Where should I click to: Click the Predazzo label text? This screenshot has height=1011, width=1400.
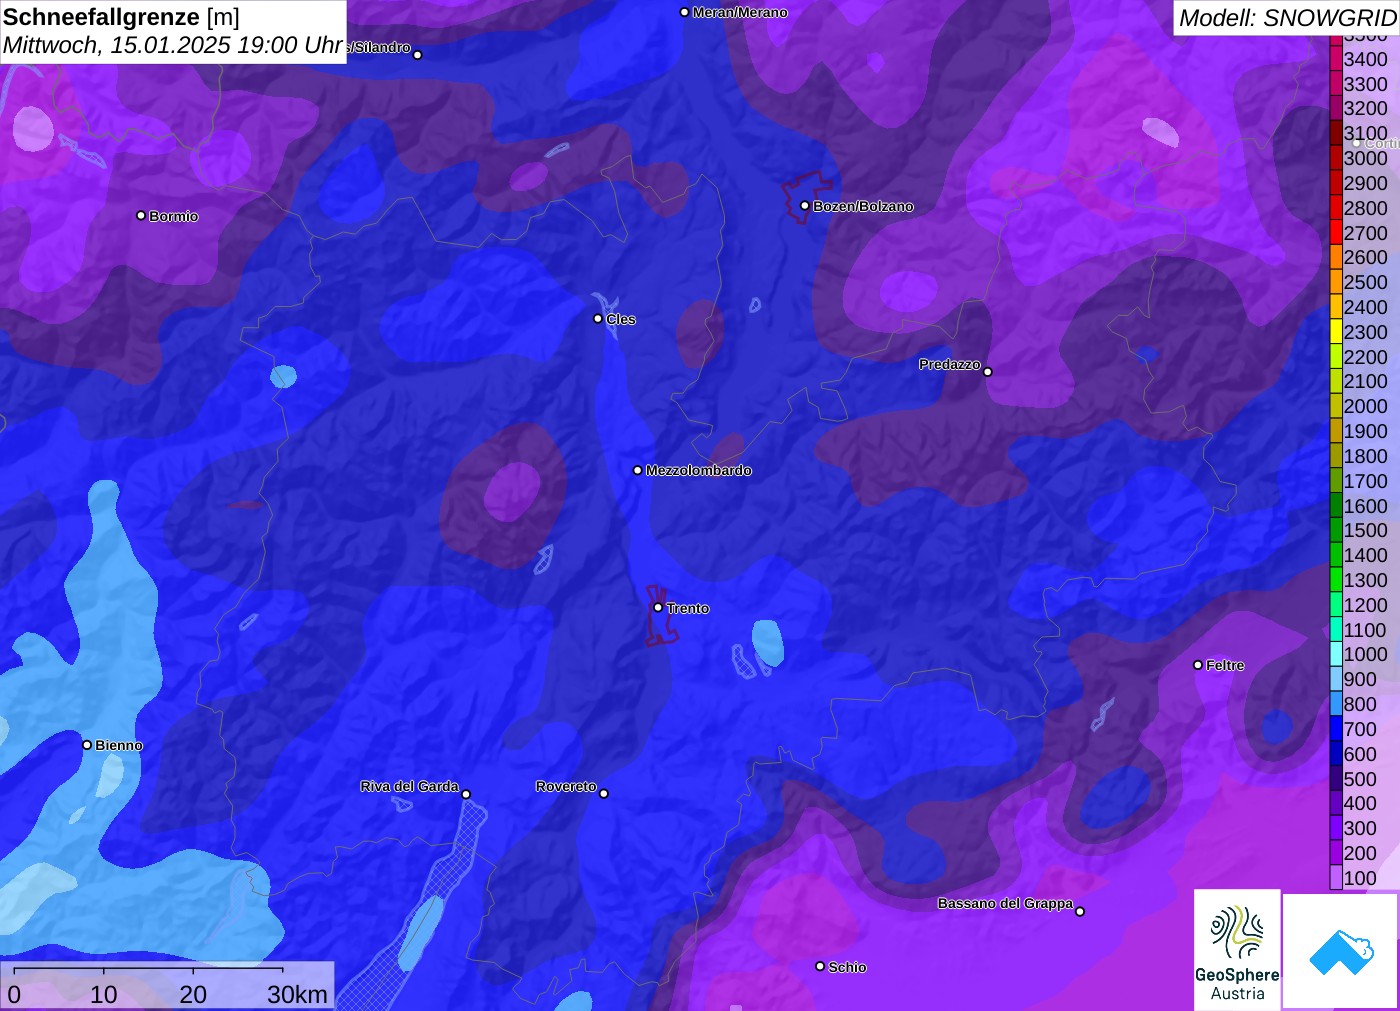tap(950, 364)
